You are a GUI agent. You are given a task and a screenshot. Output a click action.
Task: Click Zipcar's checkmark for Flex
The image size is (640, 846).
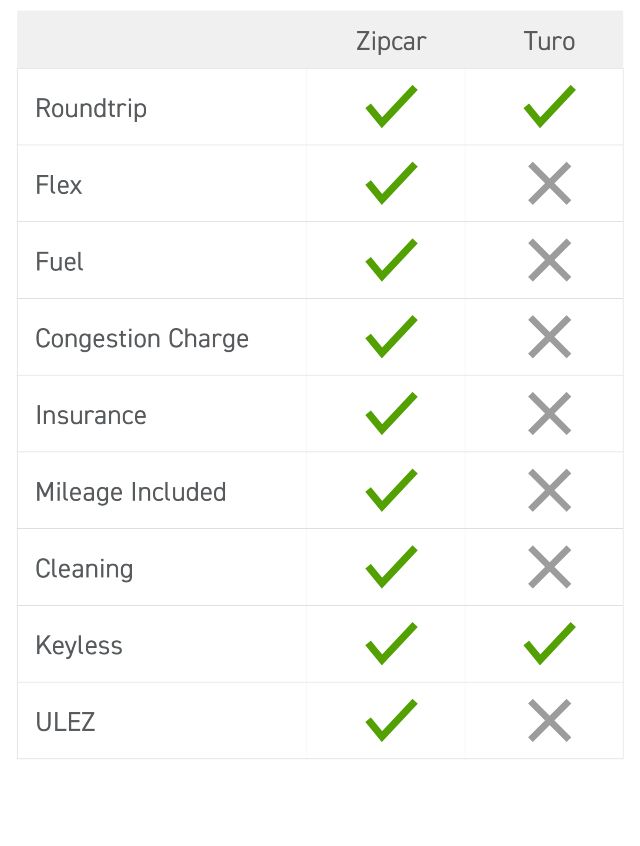pos(391,184)
